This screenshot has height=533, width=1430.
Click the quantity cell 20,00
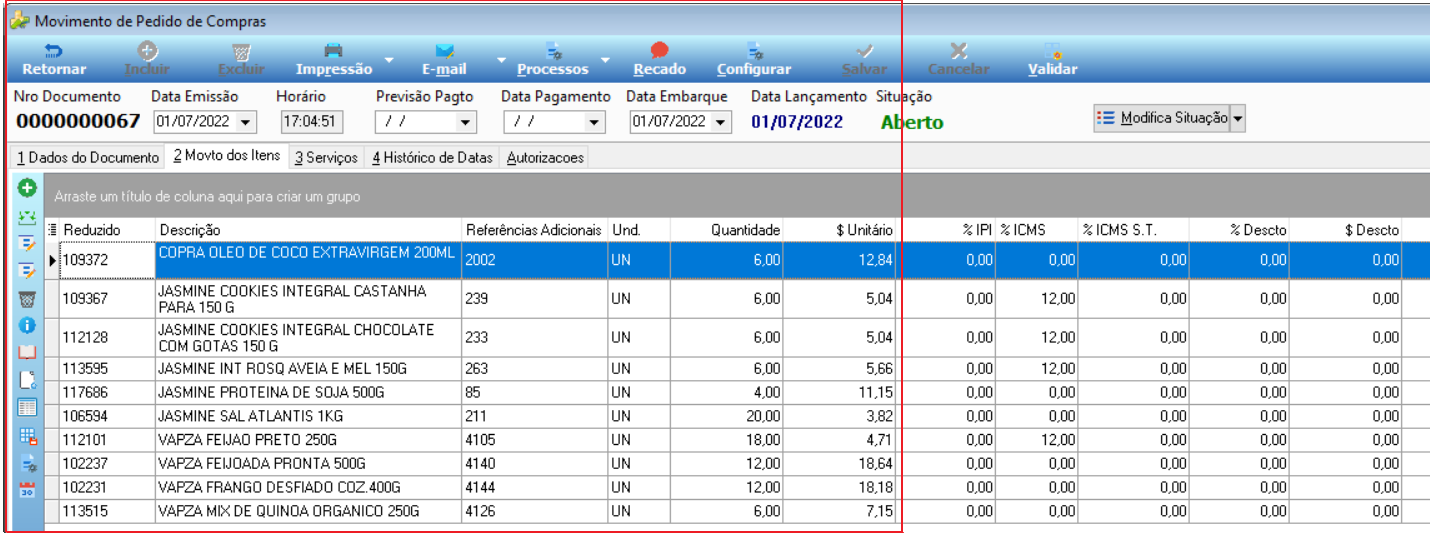point(727,416)
